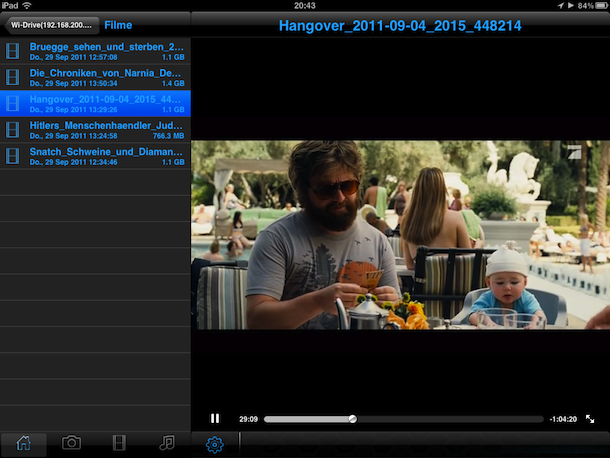Image resolution: width=610 pixels, height=458 pixels.
Task: Open Hitlers_Menschenhaendler video file
Action: 95,130
